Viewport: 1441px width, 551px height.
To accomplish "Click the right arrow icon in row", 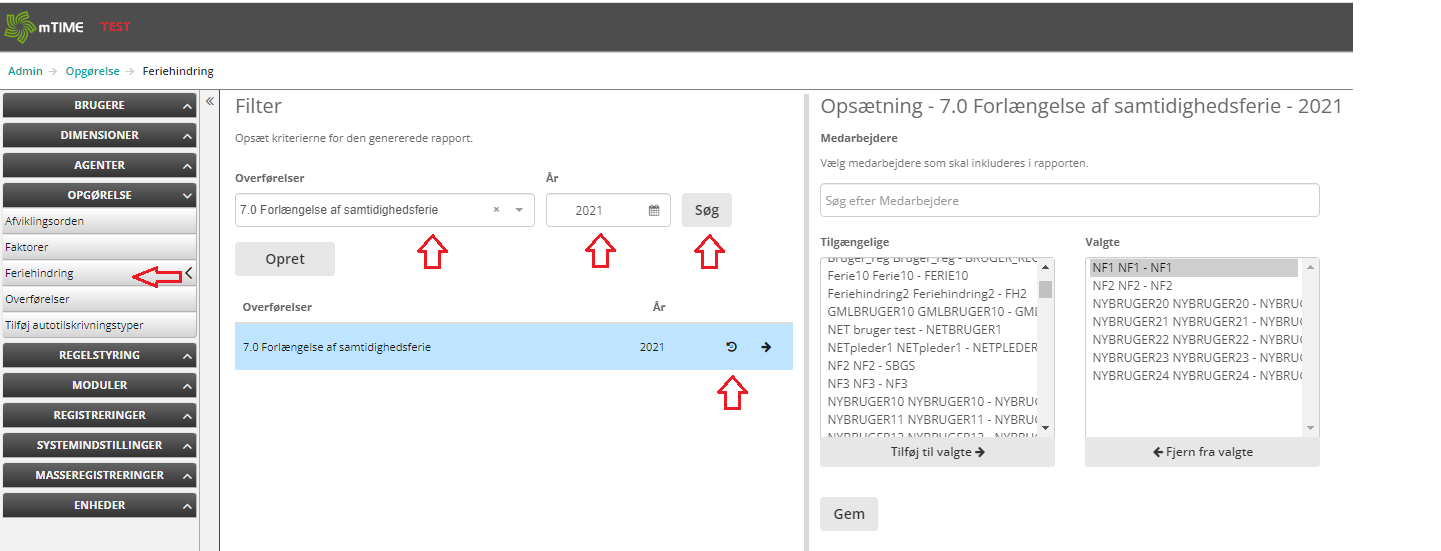I will click(x=766, y=347).
